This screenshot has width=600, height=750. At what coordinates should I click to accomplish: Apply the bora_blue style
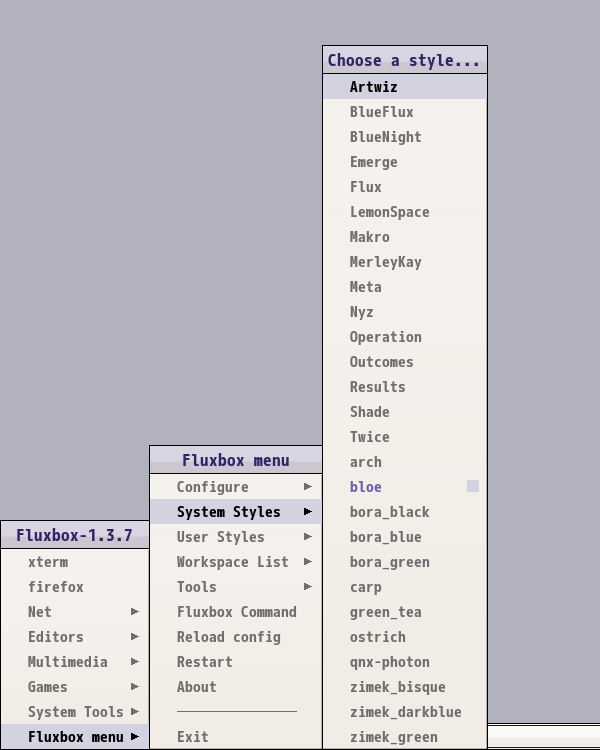tap(405, 537)
